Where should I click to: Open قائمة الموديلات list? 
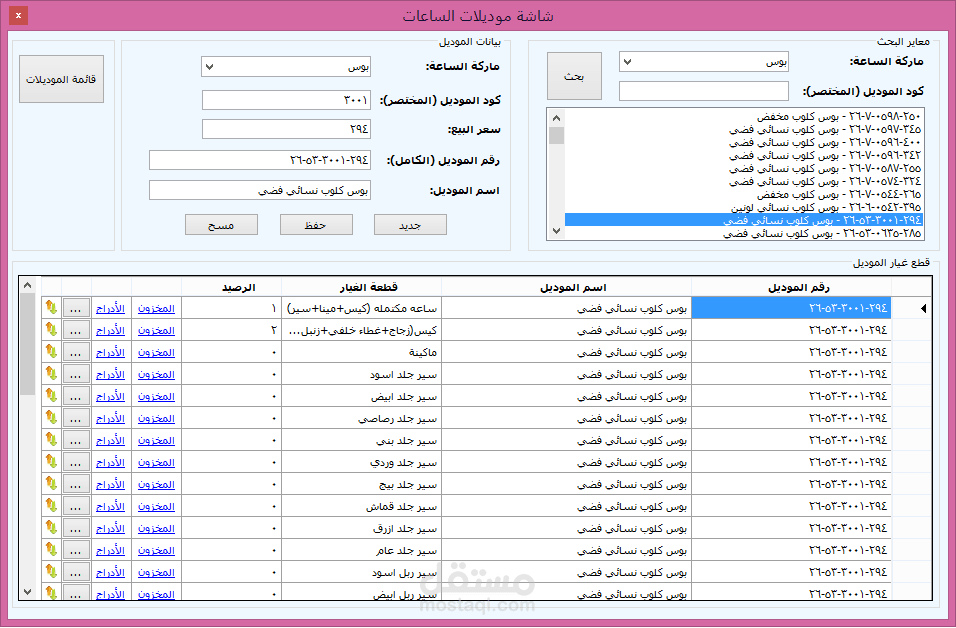pyautogui.click(x=60, y=80)
